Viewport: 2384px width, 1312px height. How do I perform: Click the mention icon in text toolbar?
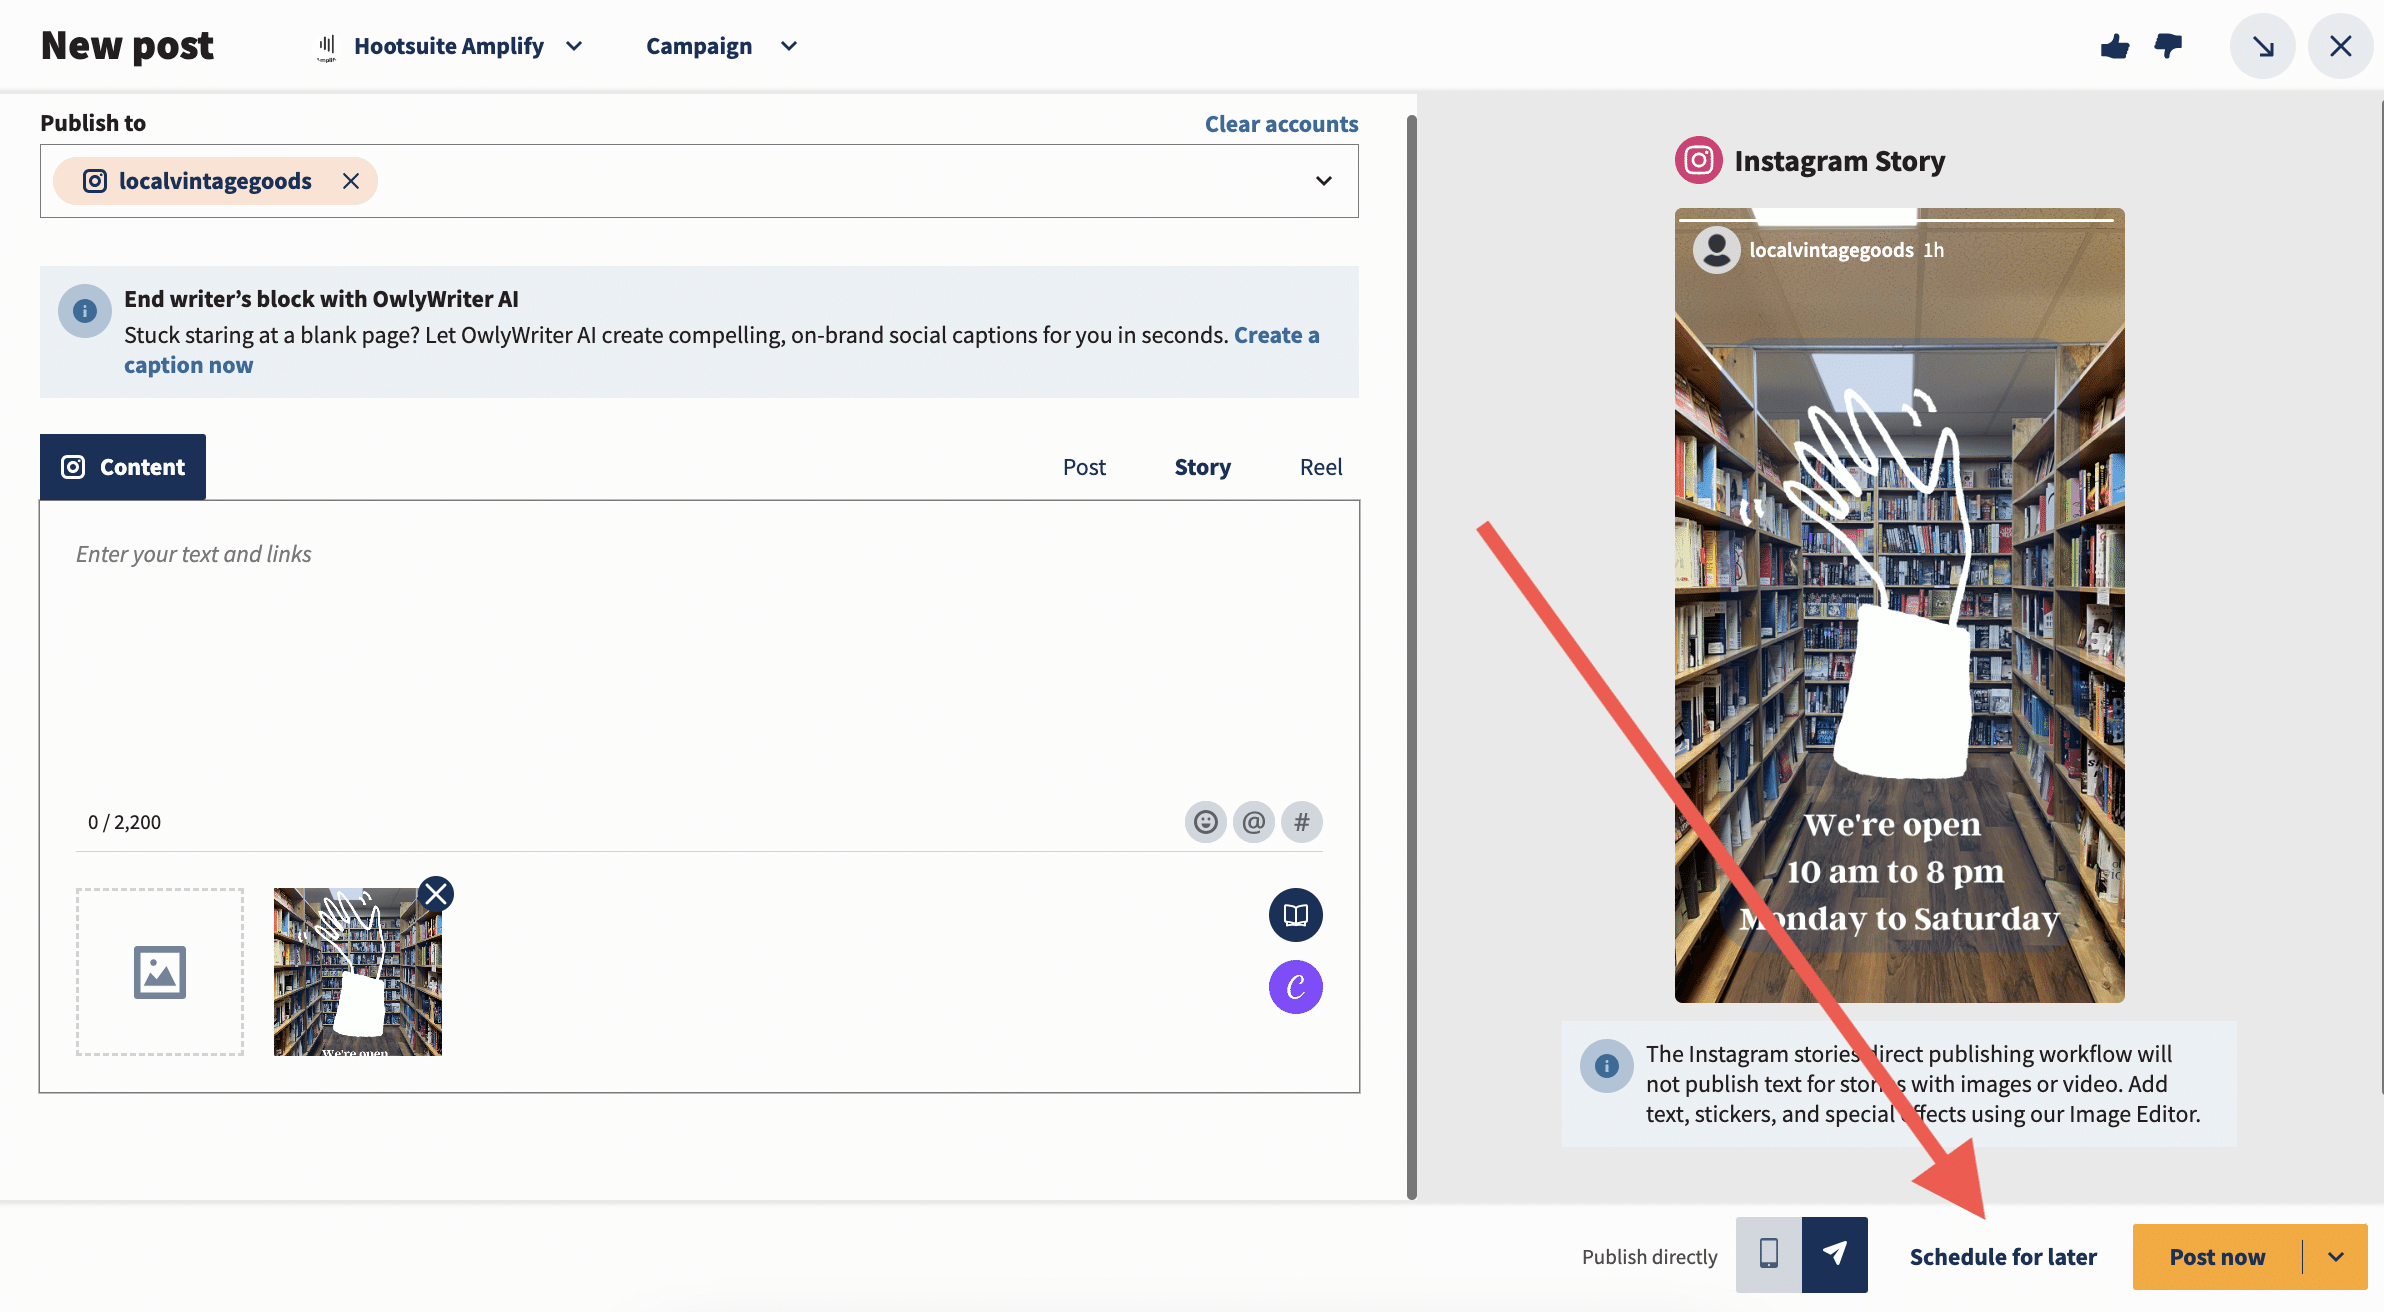[1253, 819]
